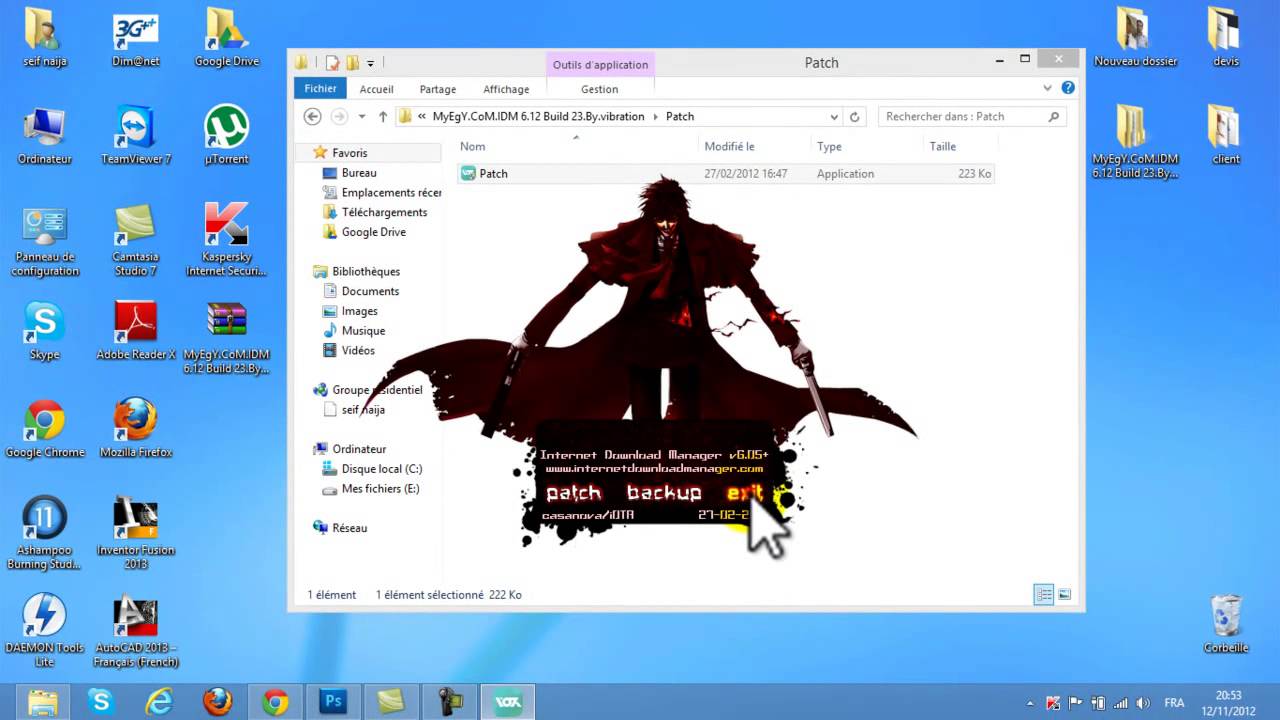
Task: Click the 'exit' button in the patcher
Action: (x=746, y=492)
